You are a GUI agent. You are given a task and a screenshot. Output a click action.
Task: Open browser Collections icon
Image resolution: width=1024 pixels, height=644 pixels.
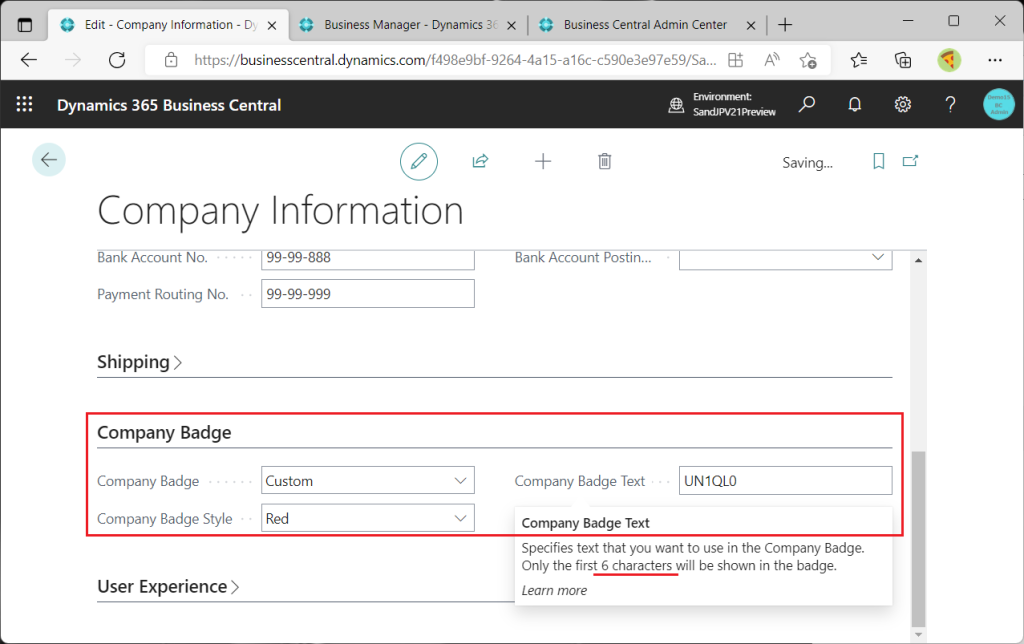[x=903, y=60]
